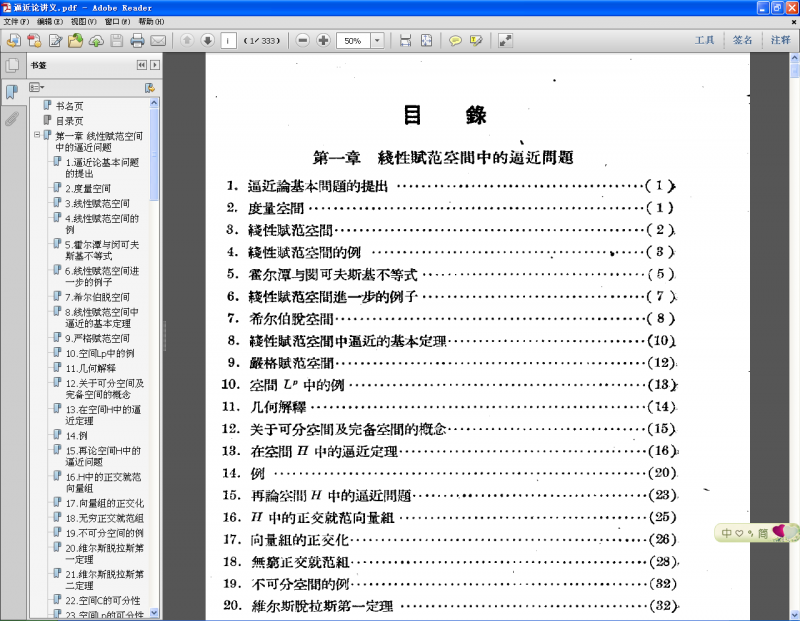
Task: Click the Print toolbar icon
Action: tap(137, 40)
